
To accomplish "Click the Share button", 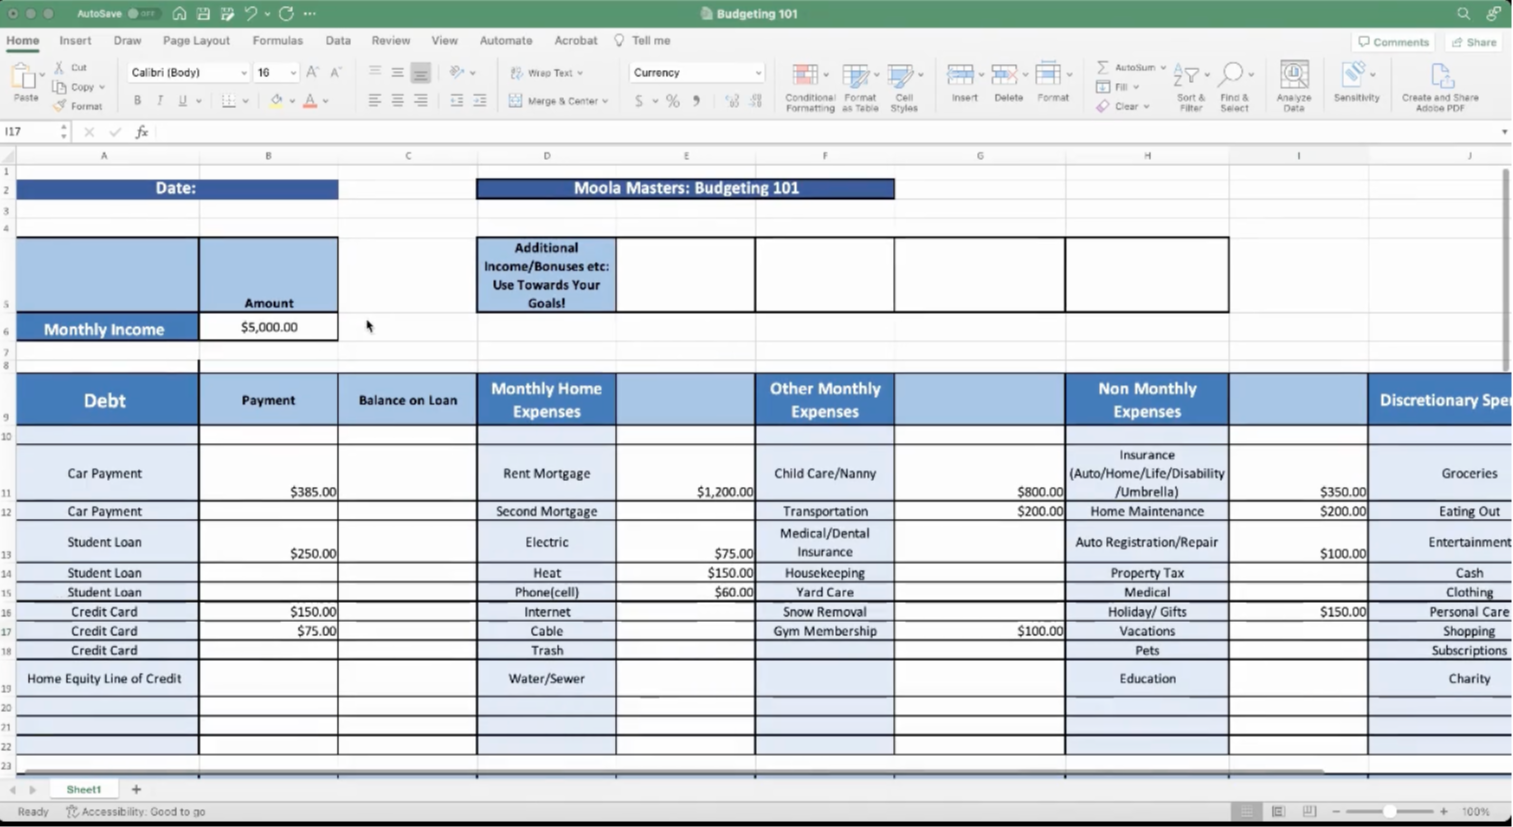I will click(x=1474, y=42).
